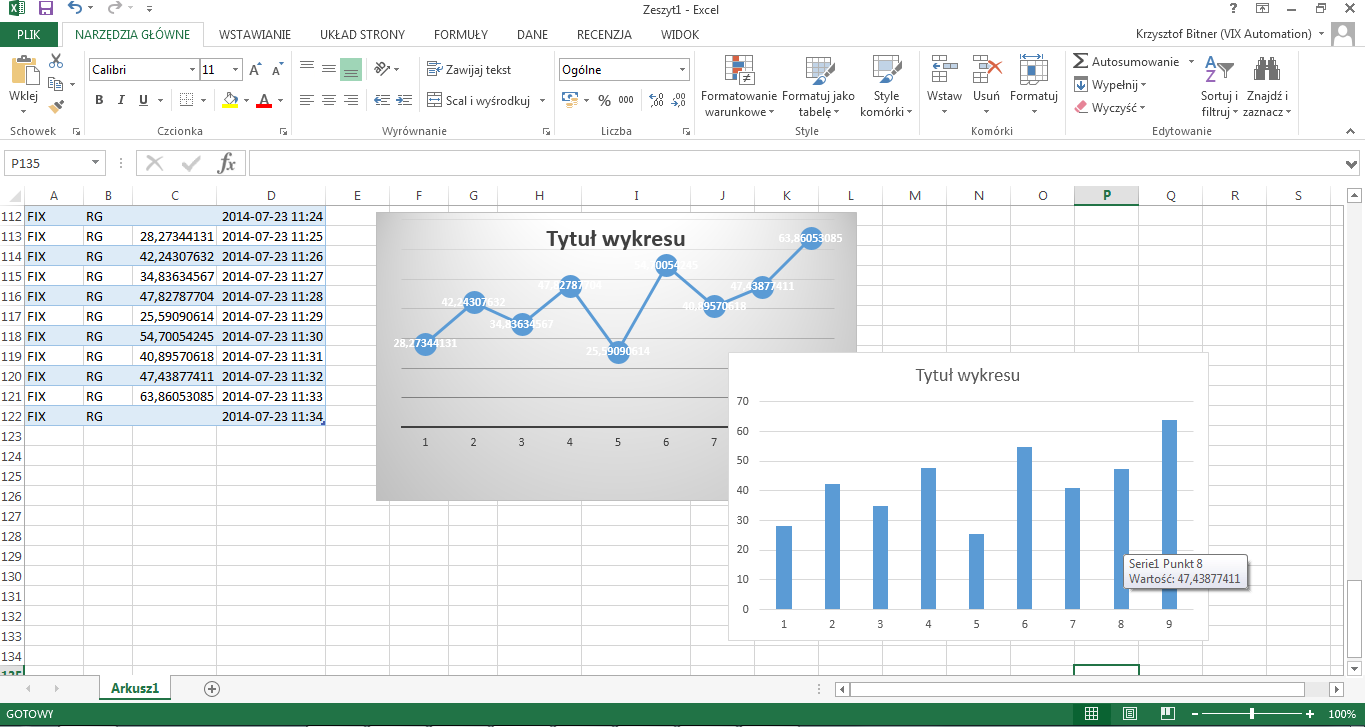Image resolution: width=1365 pixels, height=727 pixels.
Task: Click the percent style icon
Action: [604, 100]
